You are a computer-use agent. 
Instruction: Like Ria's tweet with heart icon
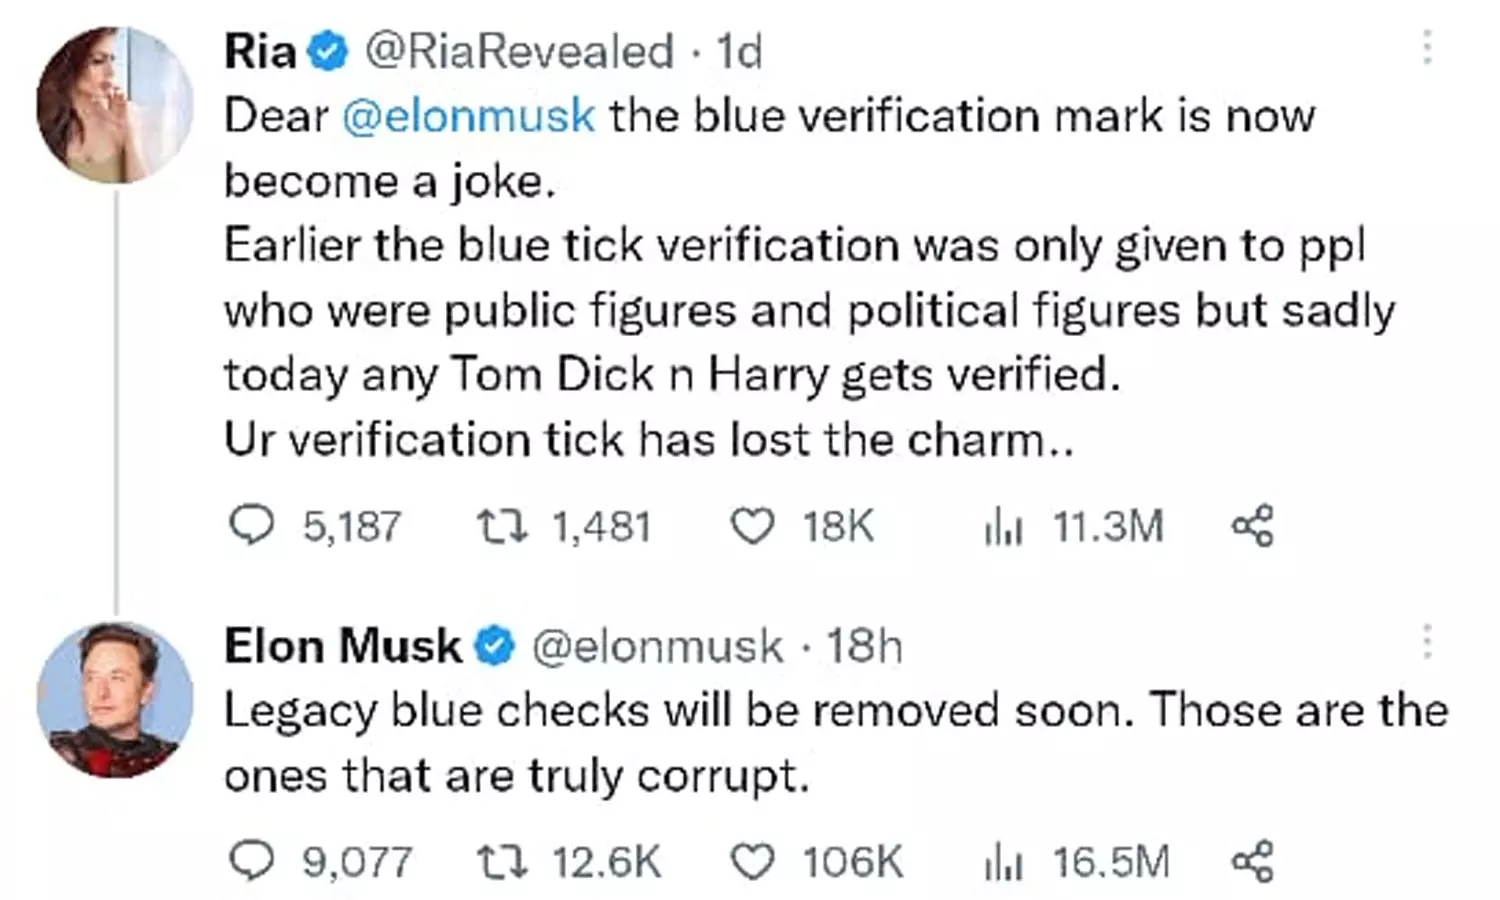click(x=752, y=526)
